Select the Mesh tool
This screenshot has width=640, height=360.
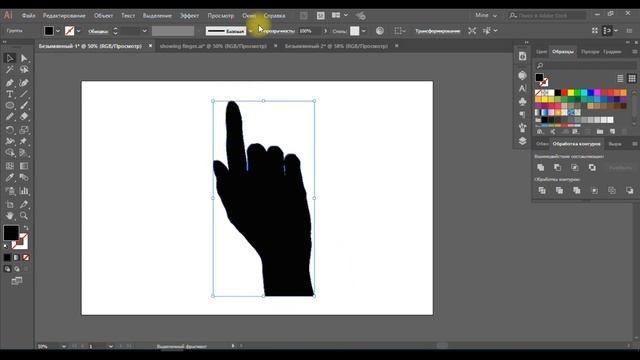(10, 166)
